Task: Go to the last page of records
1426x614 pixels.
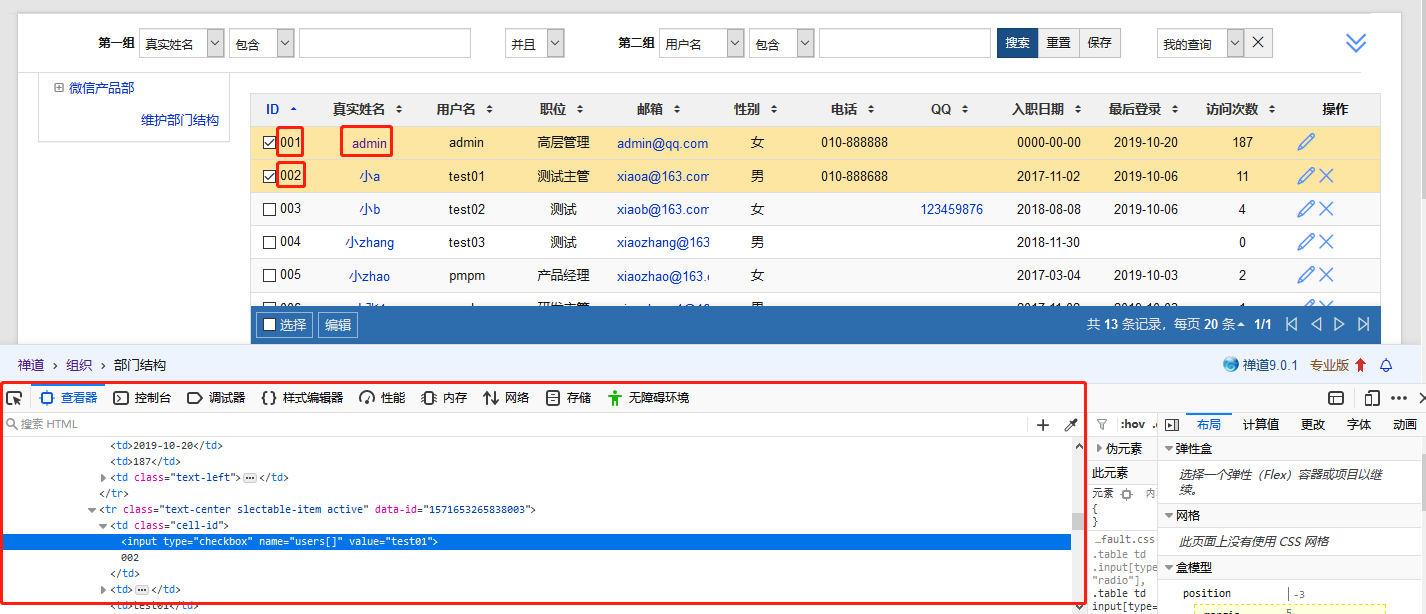Action: (x=1363, y=324)
